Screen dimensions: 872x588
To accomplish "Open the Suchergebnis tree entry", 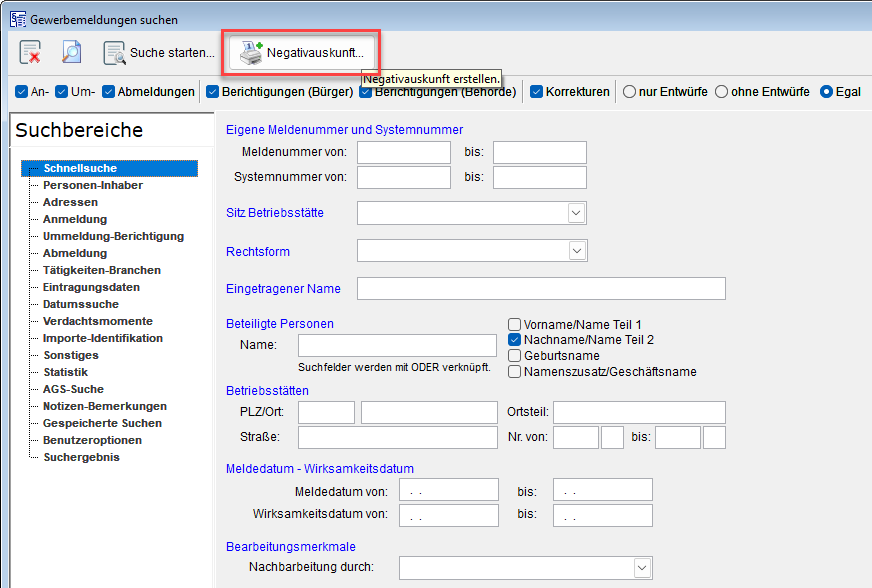I will 80,457.
